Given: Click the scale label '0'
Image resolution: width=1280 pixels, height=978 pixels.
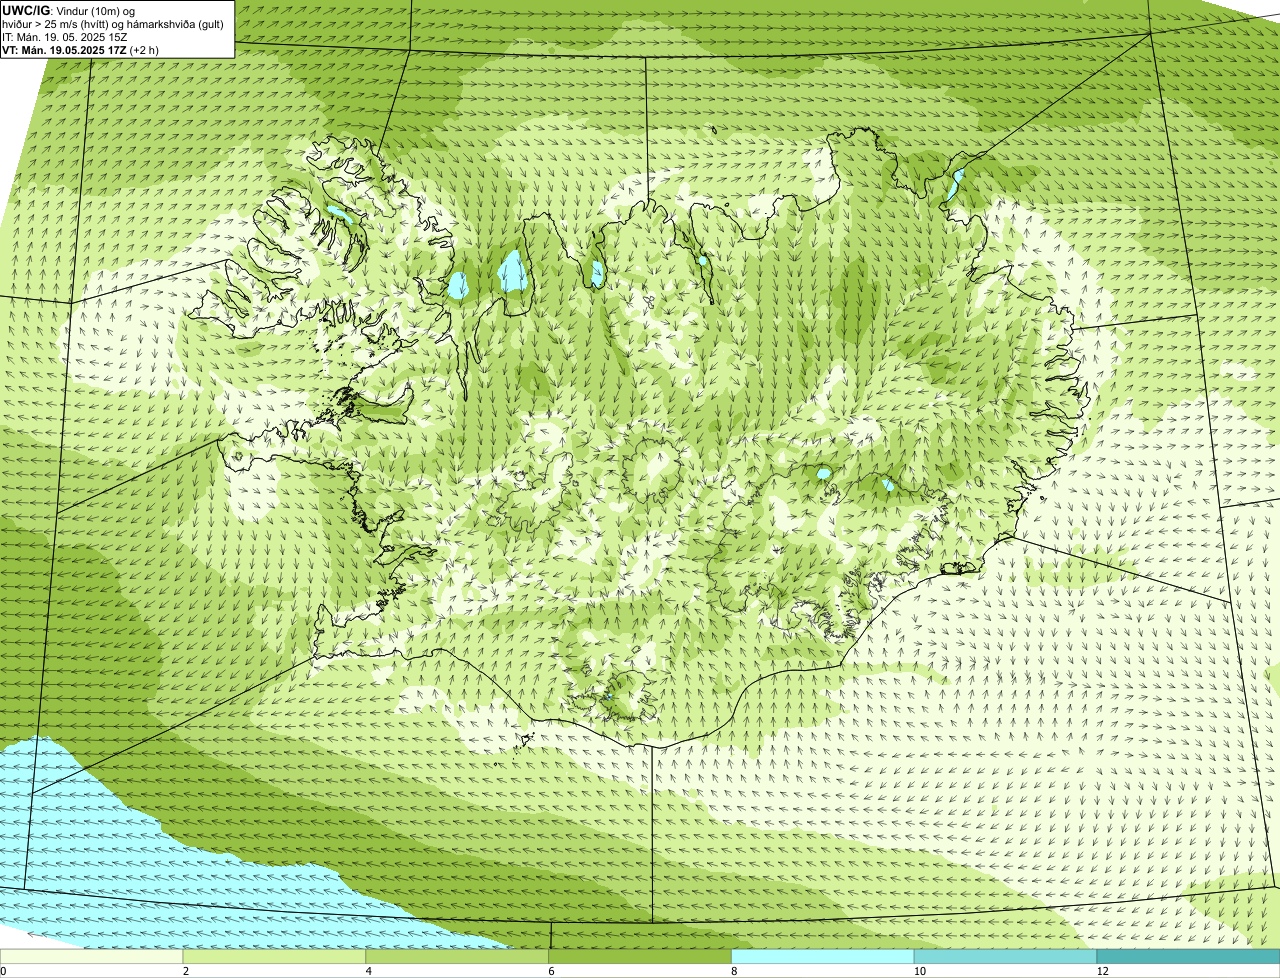Looking at the screenshot, I should 3,971.
